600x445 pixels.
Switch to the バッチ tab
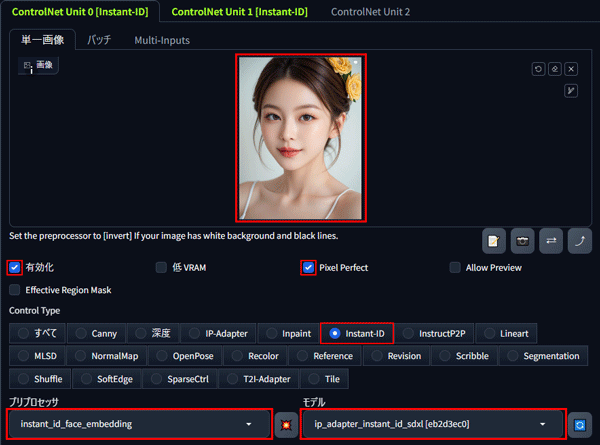(x=99, y=40)
